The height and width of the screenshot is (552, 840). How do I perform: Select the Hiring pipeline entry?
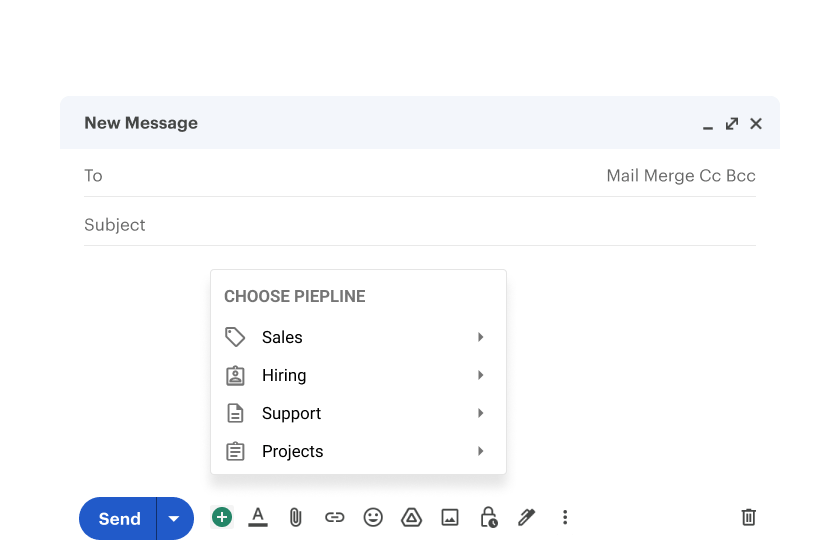[x=358, y=375]
